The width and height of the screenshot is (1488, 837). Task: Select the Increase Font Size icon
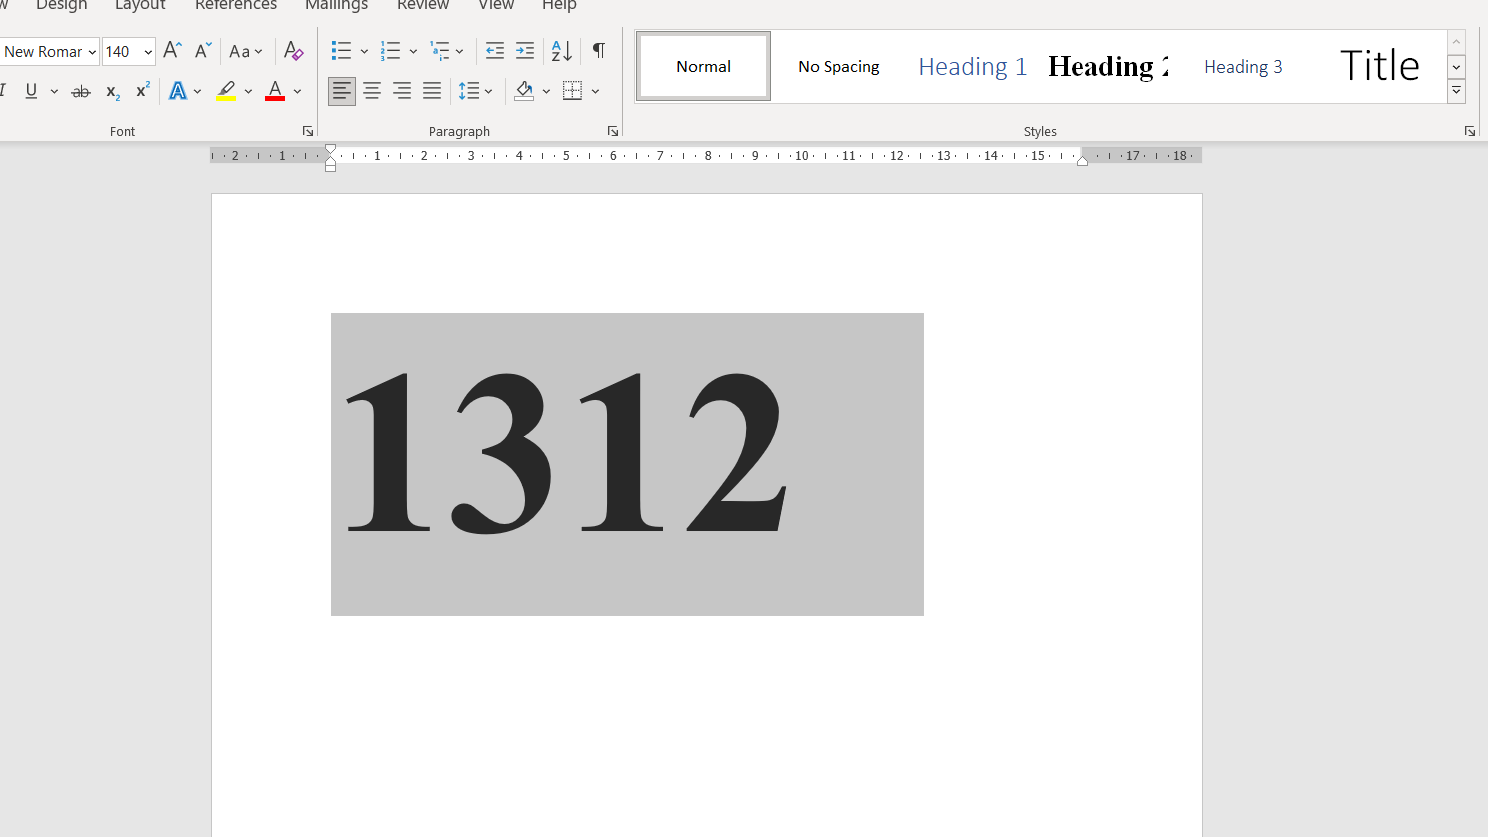pyautogui.click(x=171, y=48)
